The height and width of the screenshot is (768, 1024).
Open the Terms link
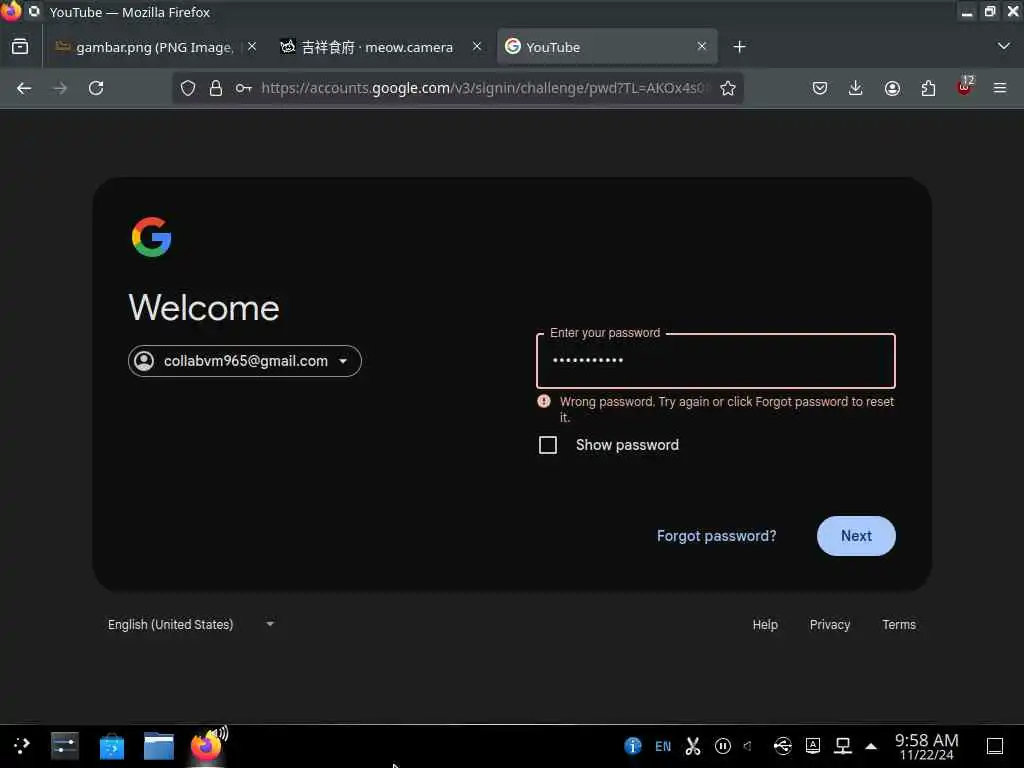[899, 625]
